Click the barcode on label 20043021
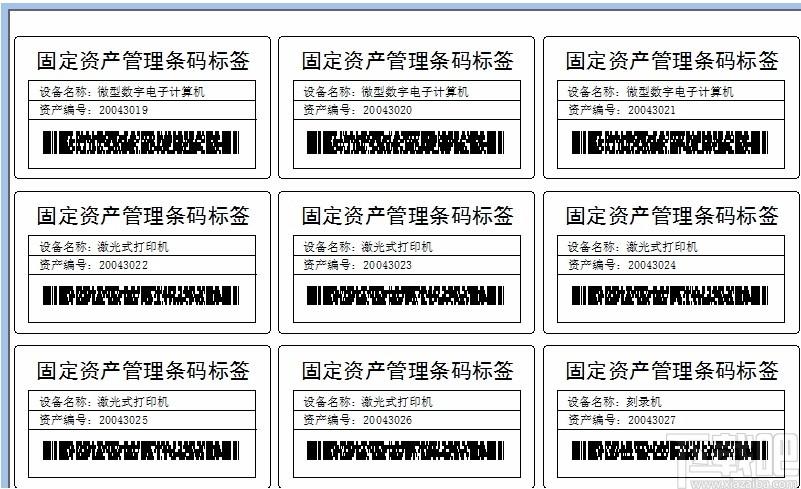The image size is (801, 489). [669, 142]
